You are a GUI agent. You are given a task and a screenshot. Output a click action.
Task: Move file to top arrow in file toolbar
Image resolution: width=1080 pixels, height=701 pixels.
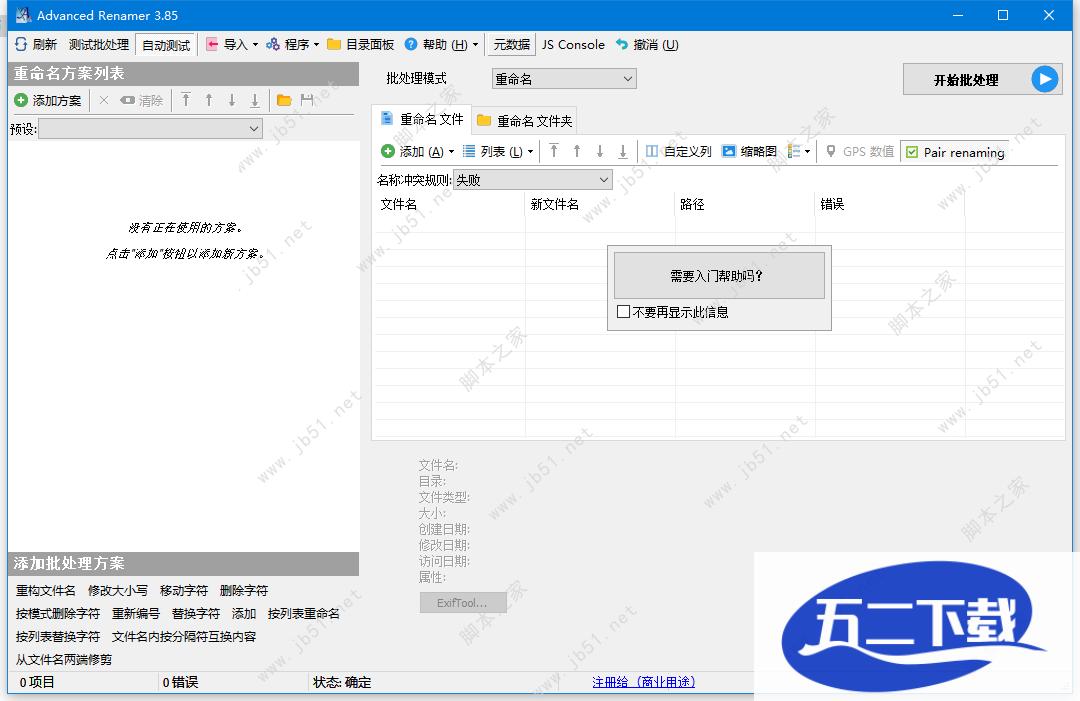554,151
